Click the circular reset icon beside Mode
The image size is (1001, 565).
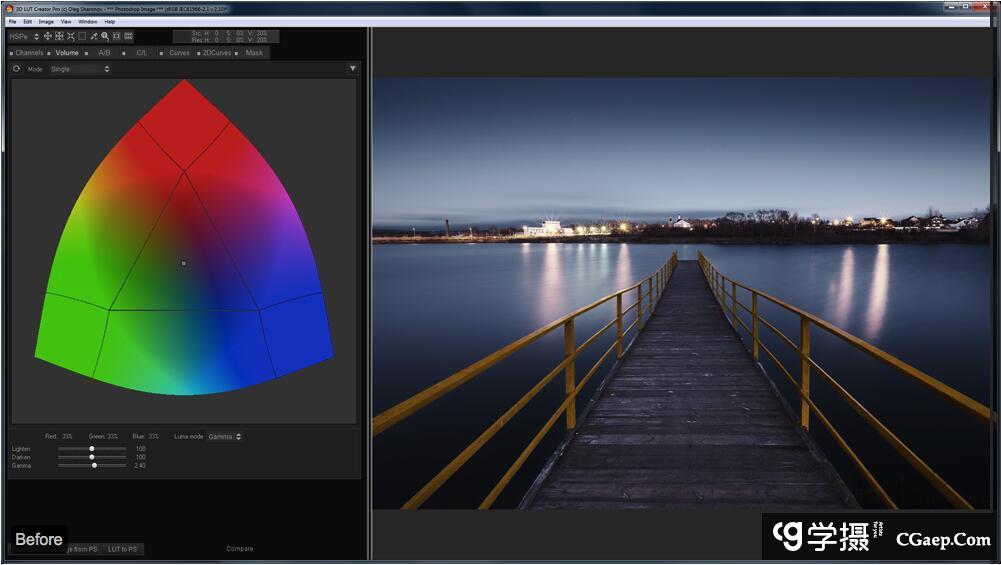[17, 69]
